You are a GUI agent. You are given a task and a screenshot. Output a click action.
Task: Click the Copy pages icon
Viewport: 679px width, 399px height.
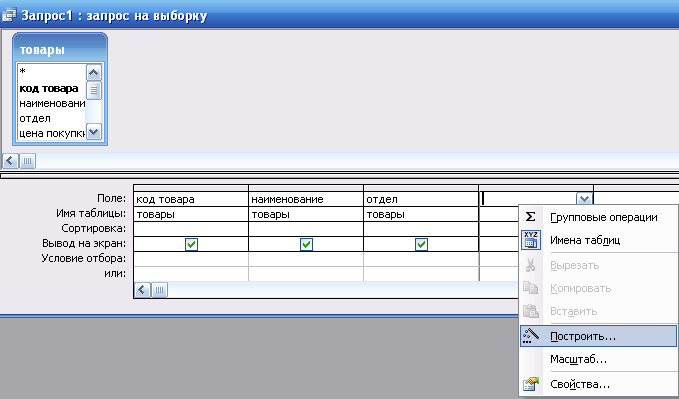coord(530,288)
